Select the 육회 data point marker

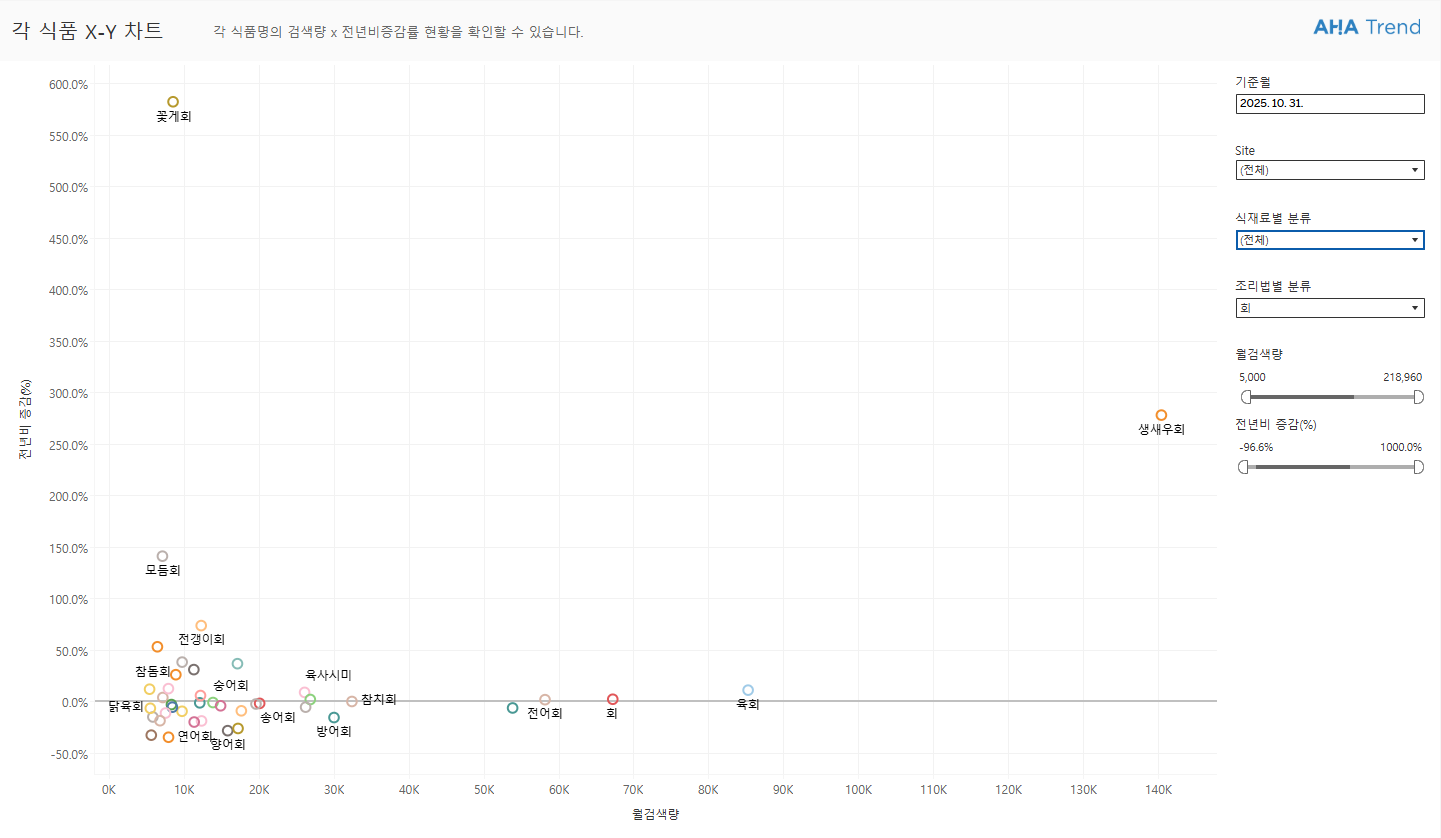click(748, 690)
